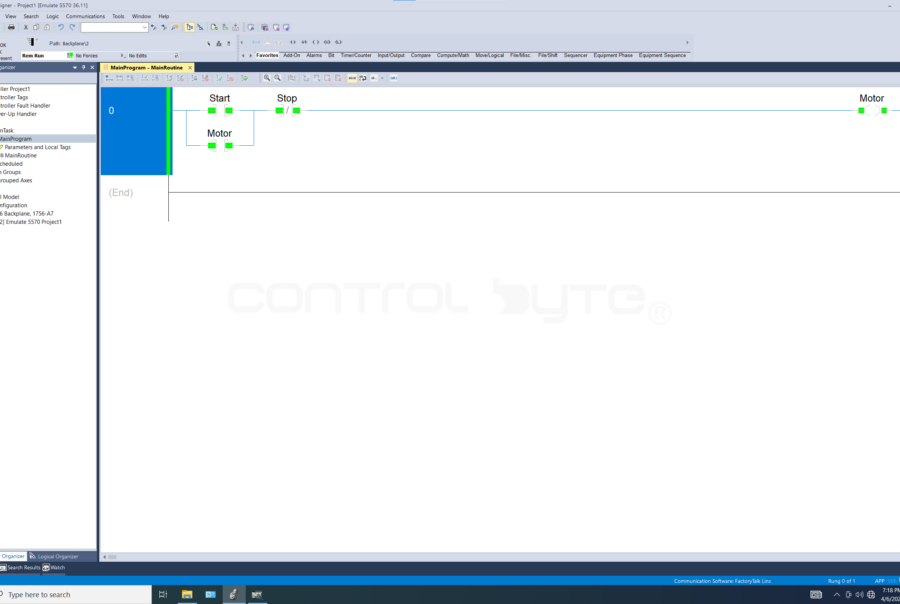Click the Print icon in the toolbar

11,27
